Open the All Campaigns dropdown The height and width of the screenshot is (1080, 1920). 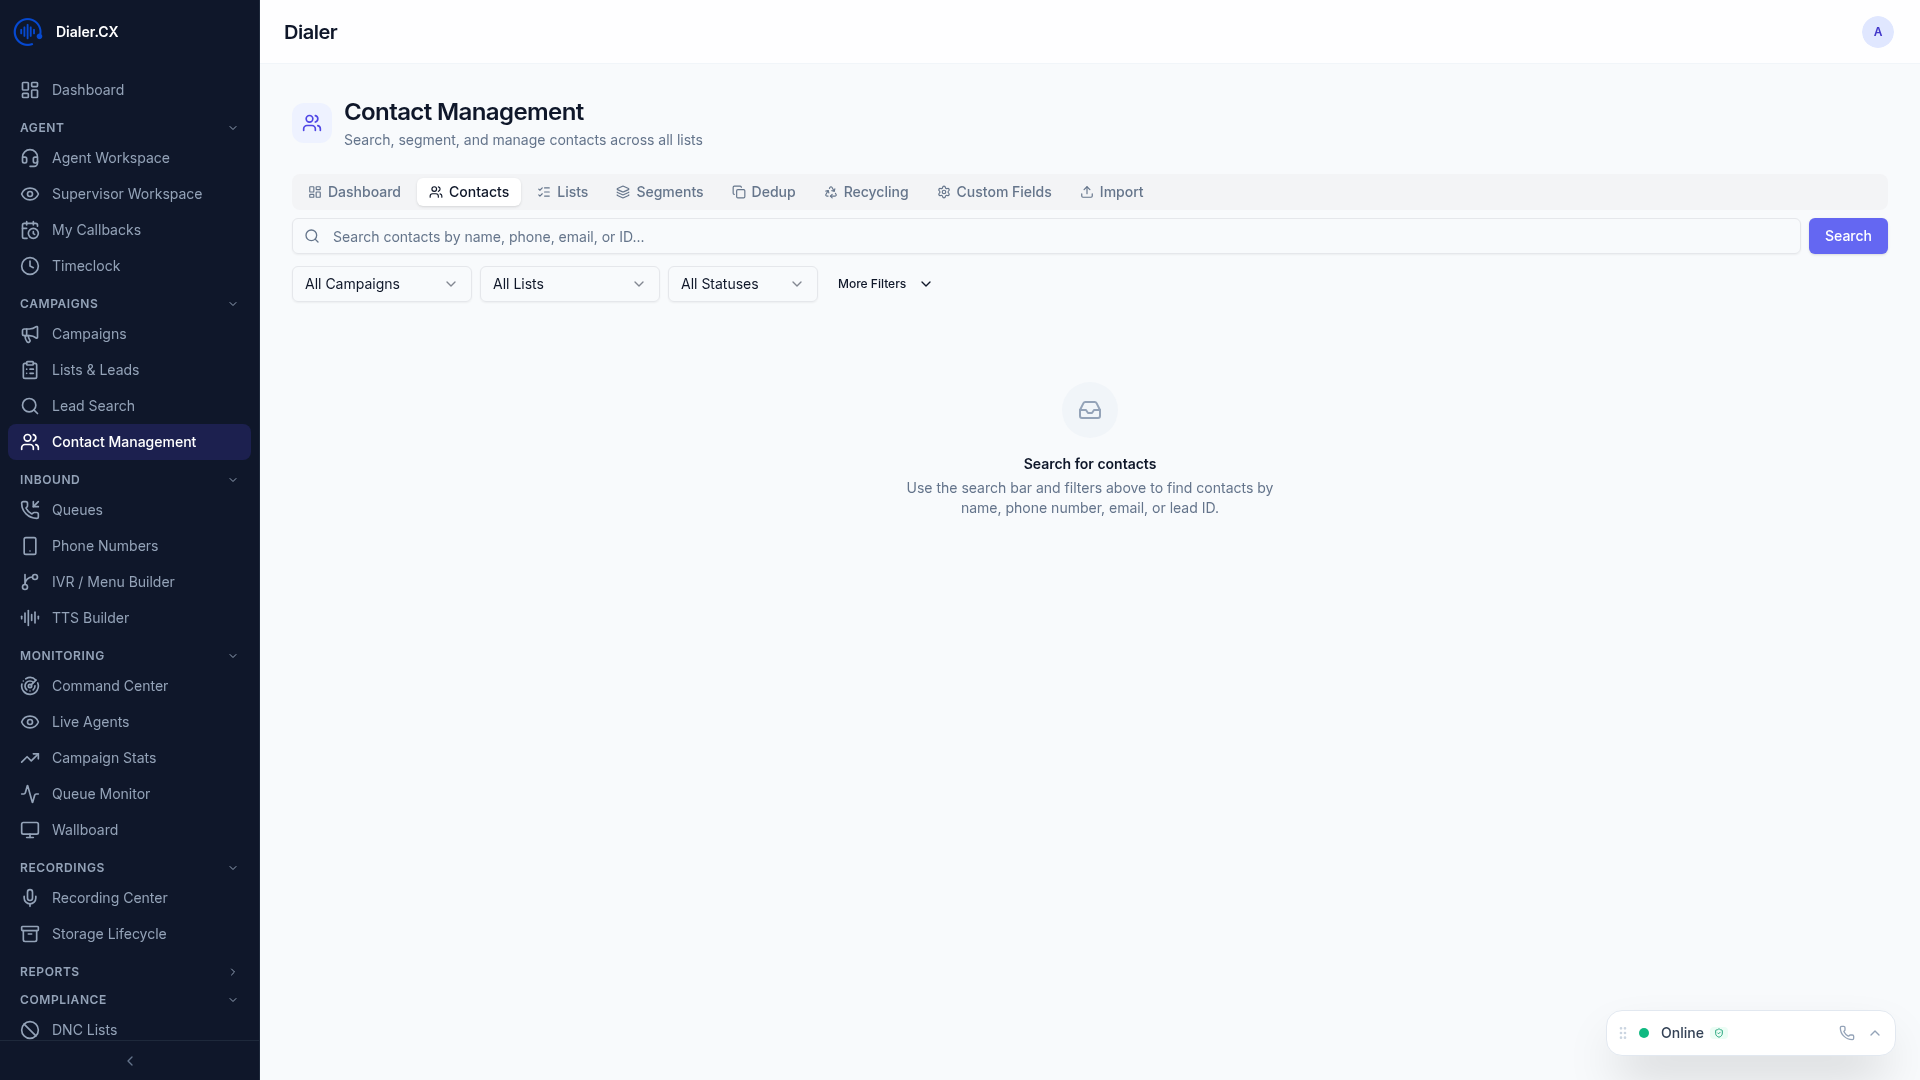(380, 284)
